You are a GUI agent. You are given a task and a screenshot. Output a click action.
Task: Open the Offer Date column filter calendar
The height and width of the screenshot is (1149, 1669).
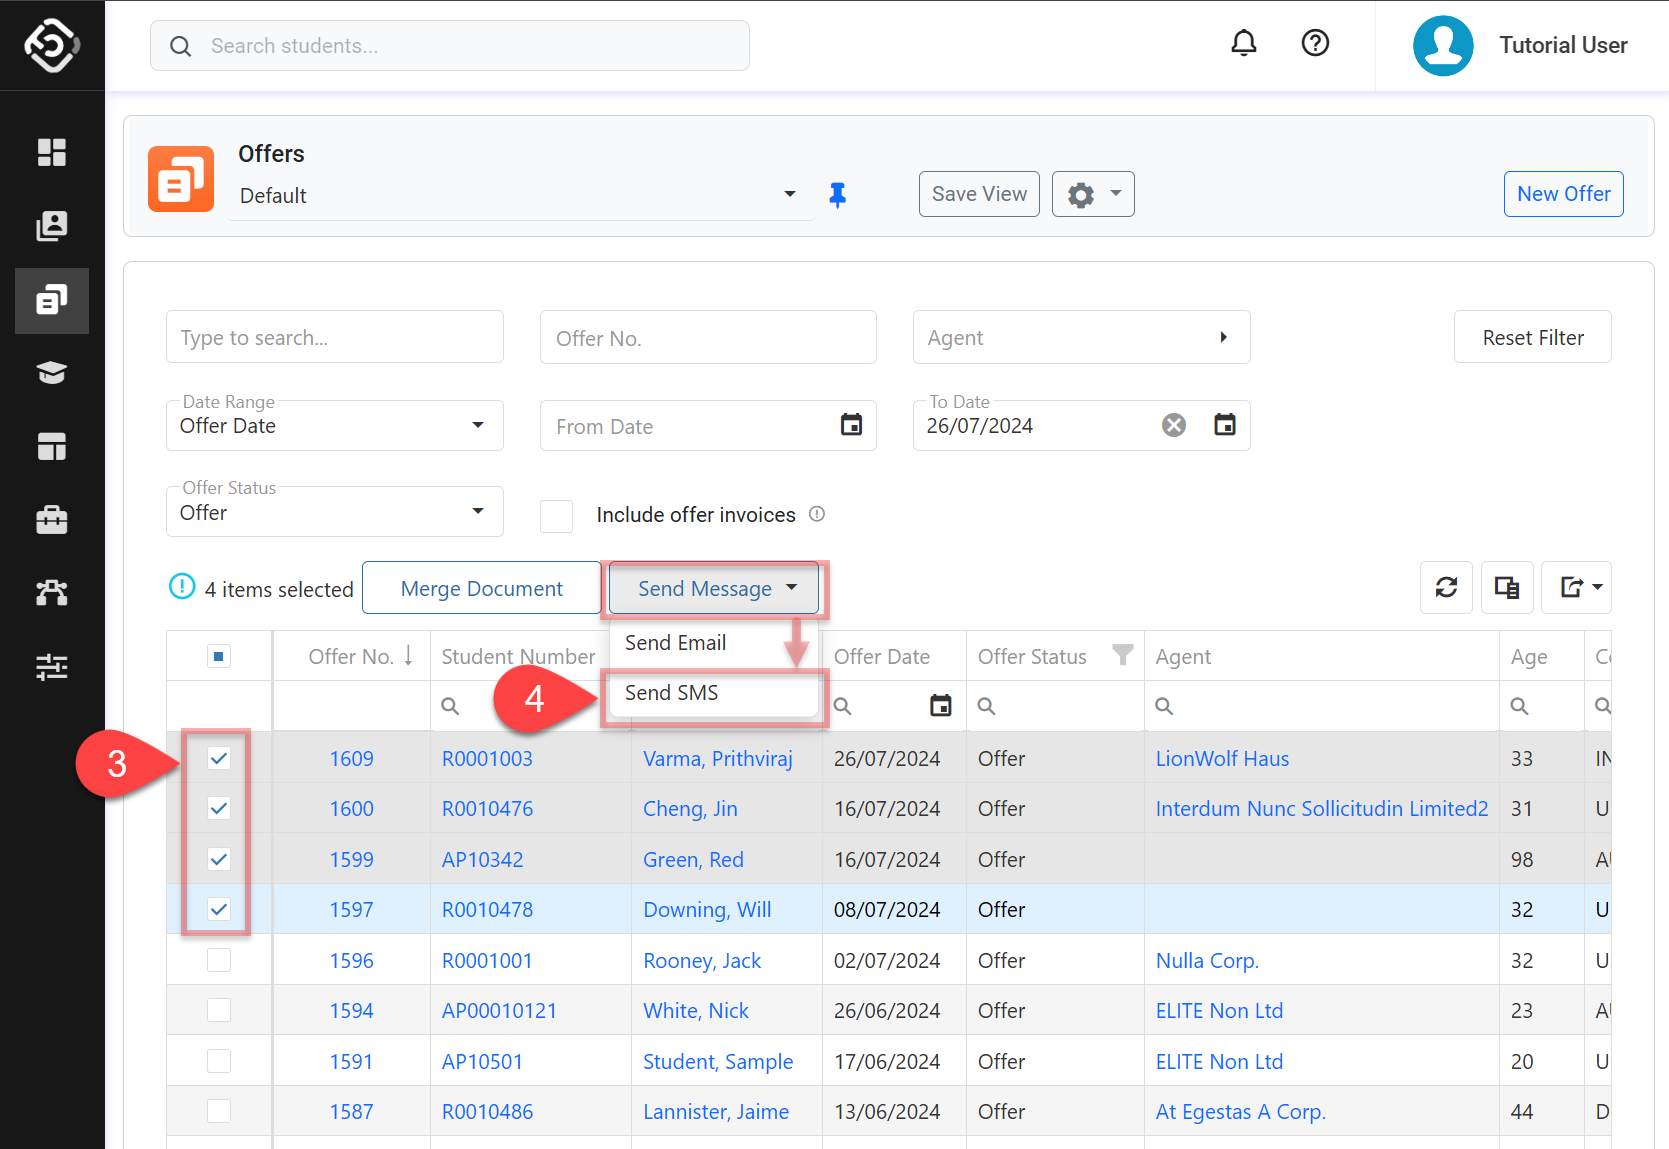click(x=940, y=705)
